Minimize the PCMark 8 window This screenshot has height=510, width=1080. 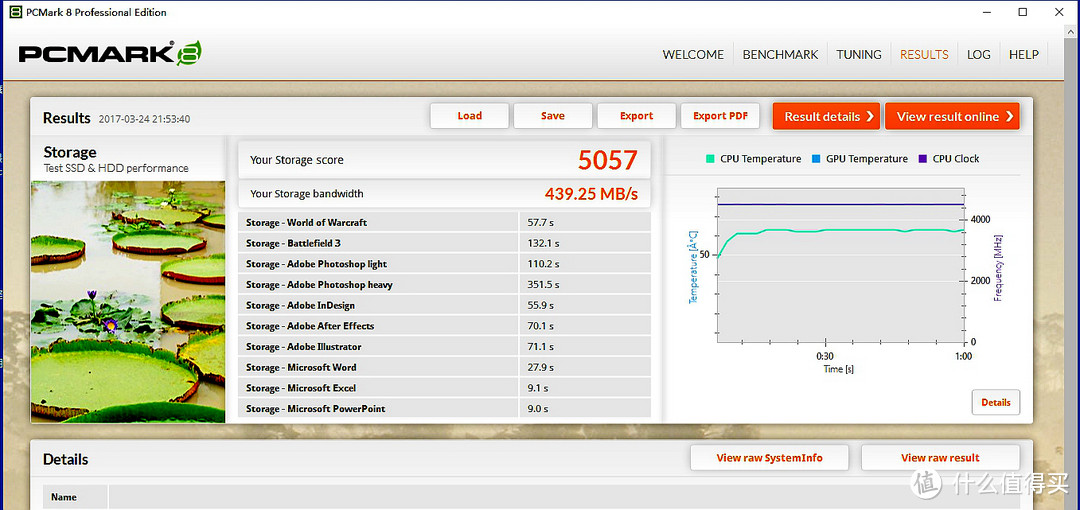tap(985, 12)
